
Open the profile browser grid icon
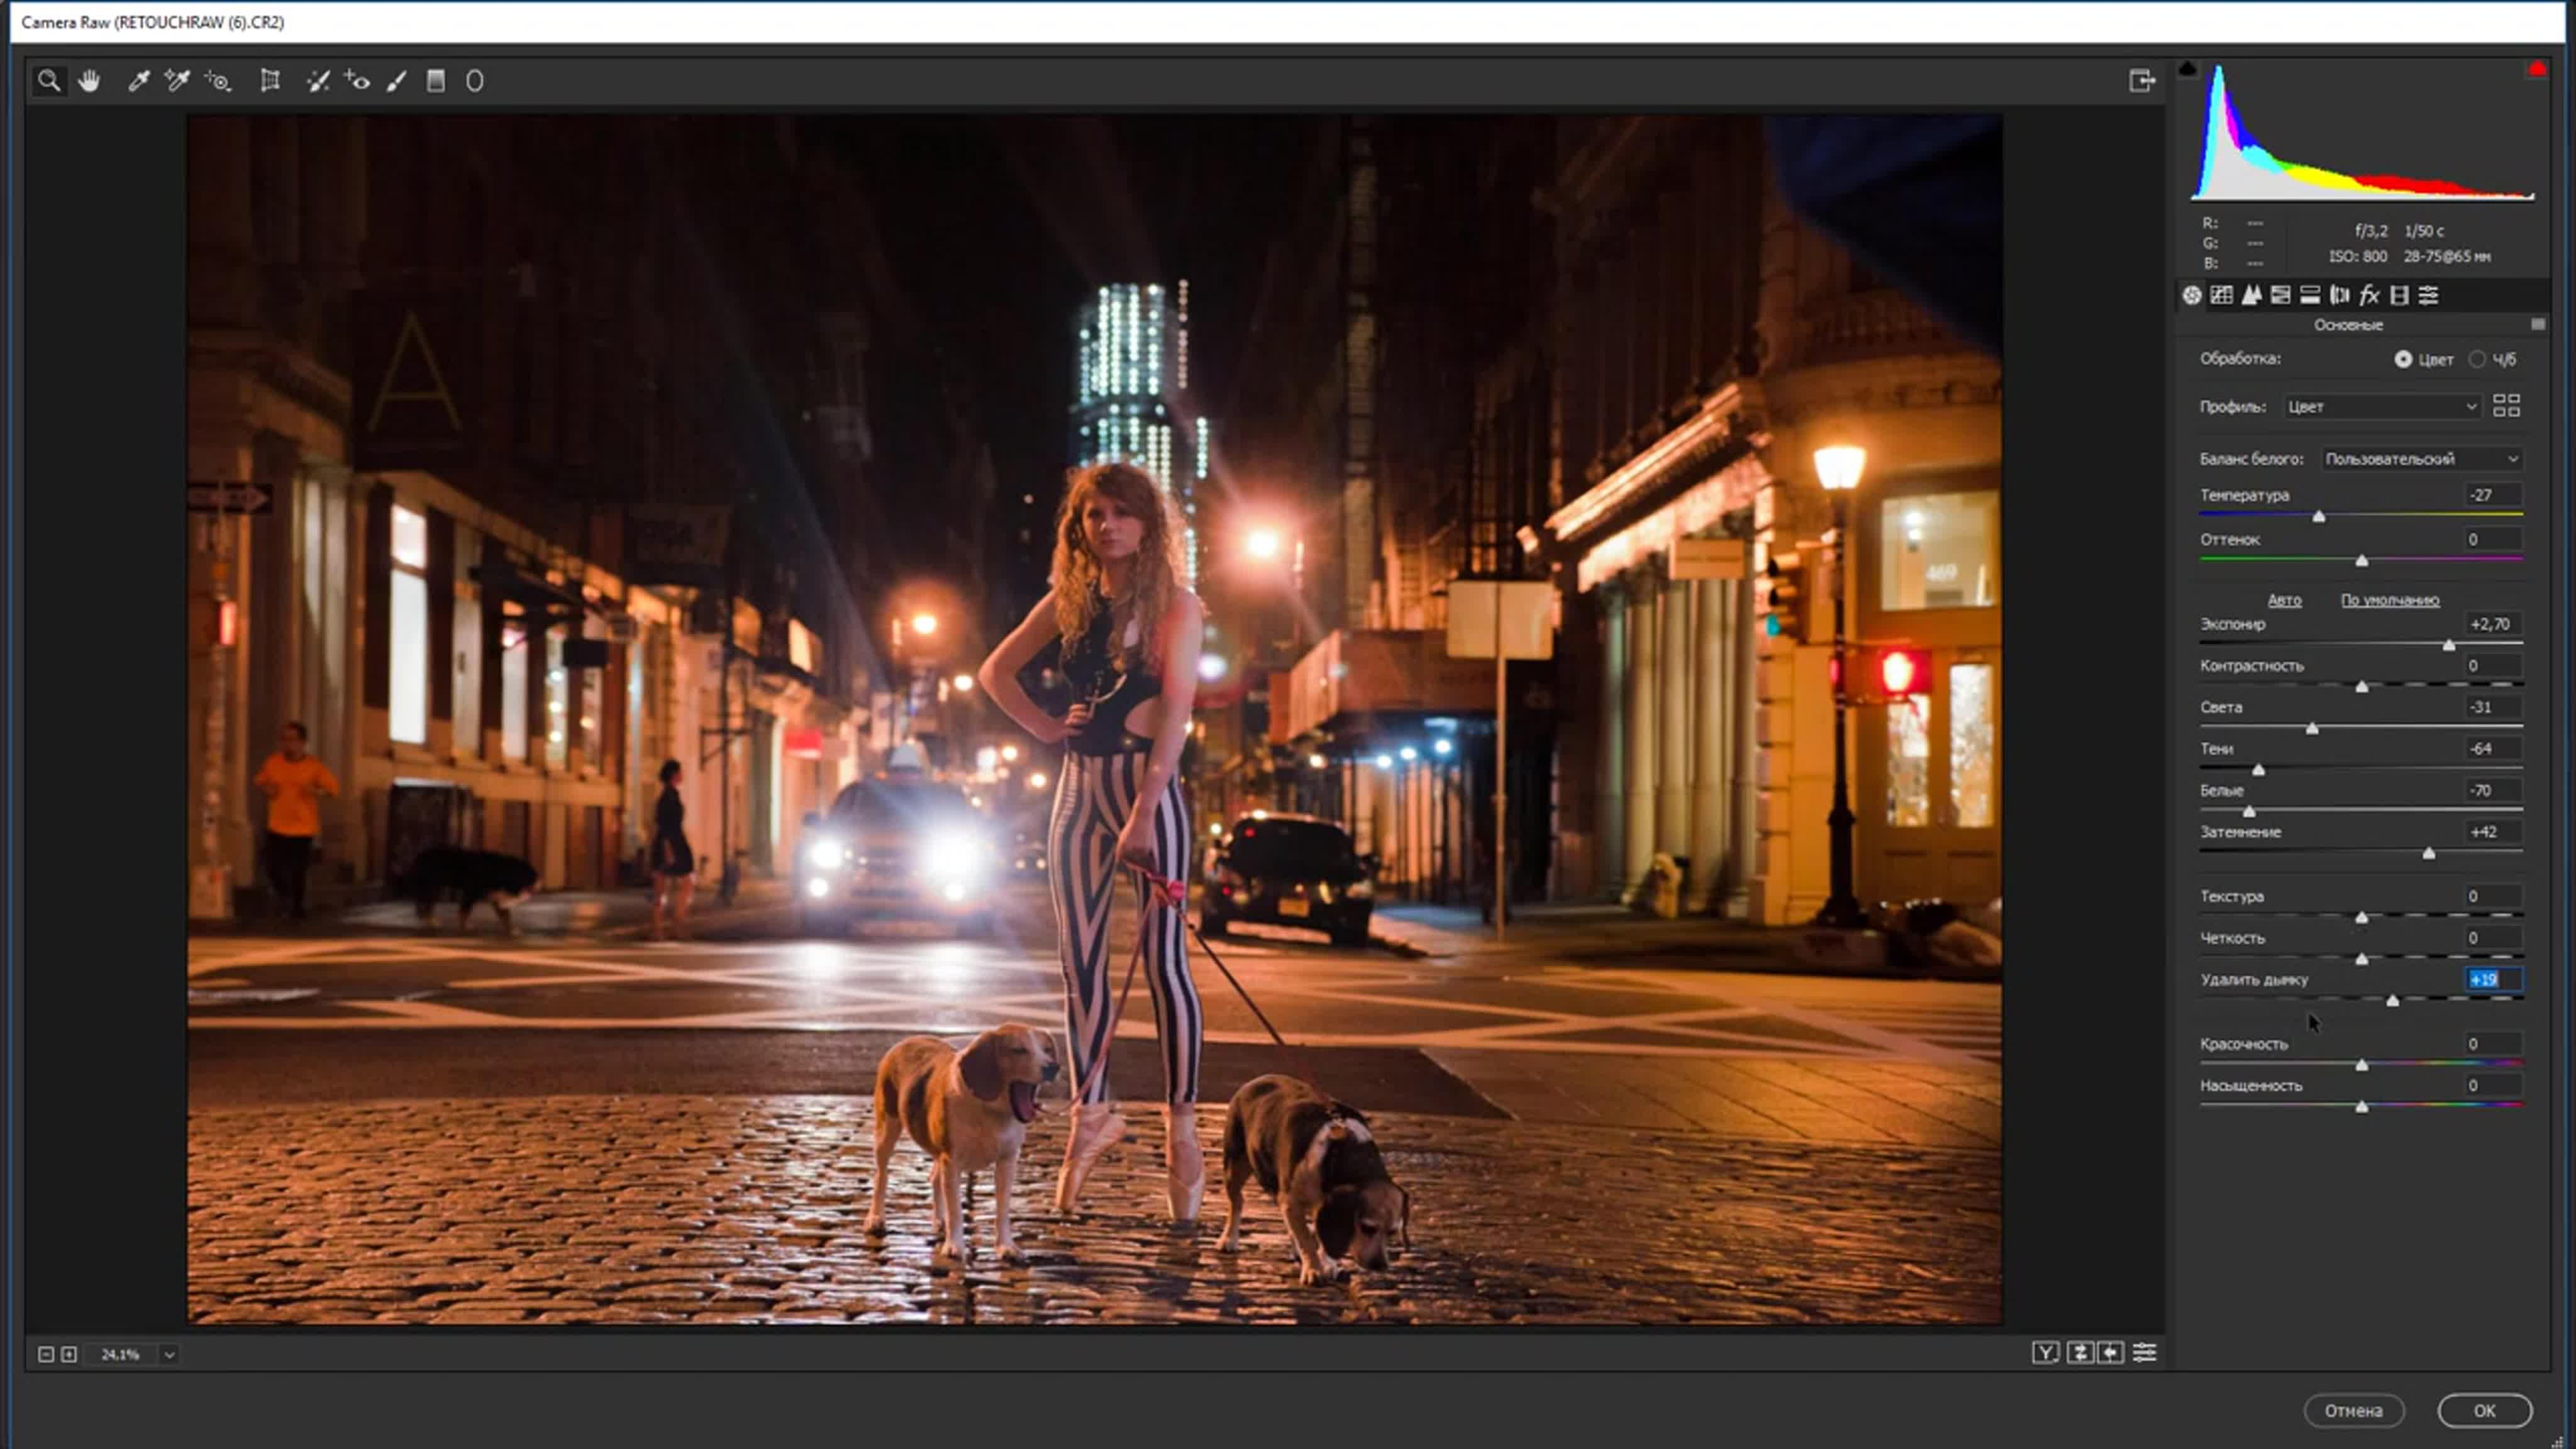[2506, 405]
